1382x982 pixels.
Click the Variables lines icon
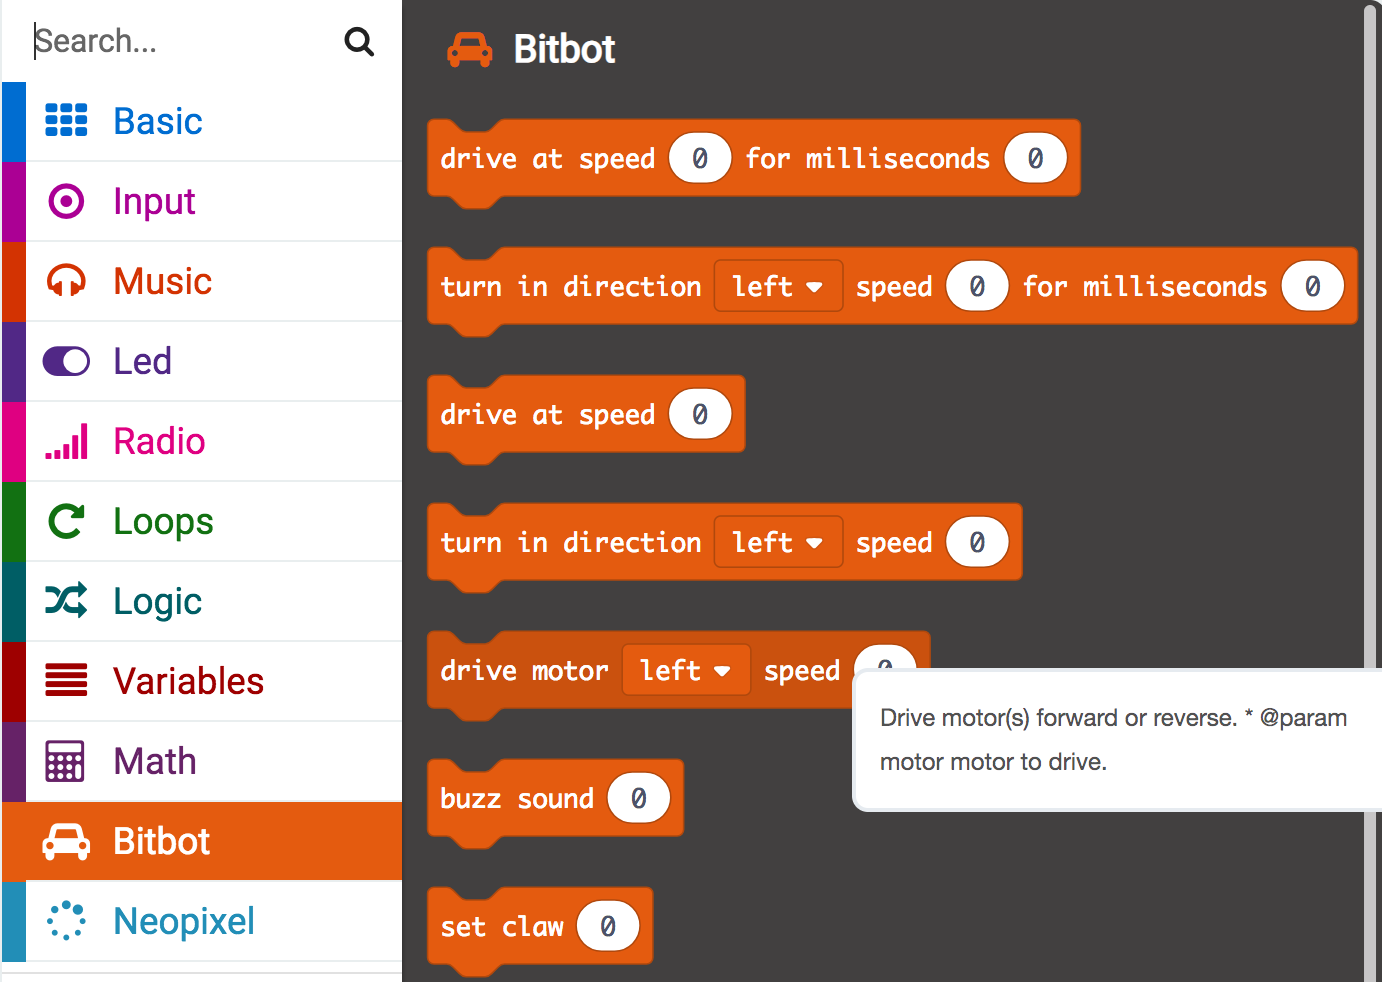(65, 681)
